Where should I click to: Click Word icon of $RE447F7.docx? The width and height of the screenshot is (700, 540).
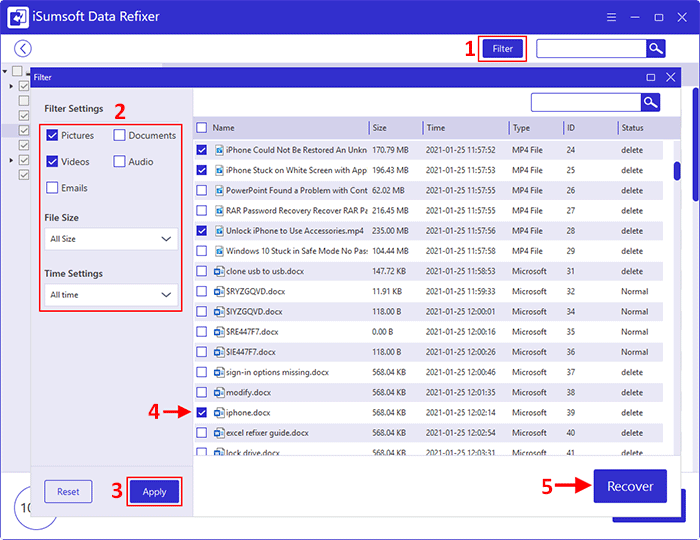219,332
